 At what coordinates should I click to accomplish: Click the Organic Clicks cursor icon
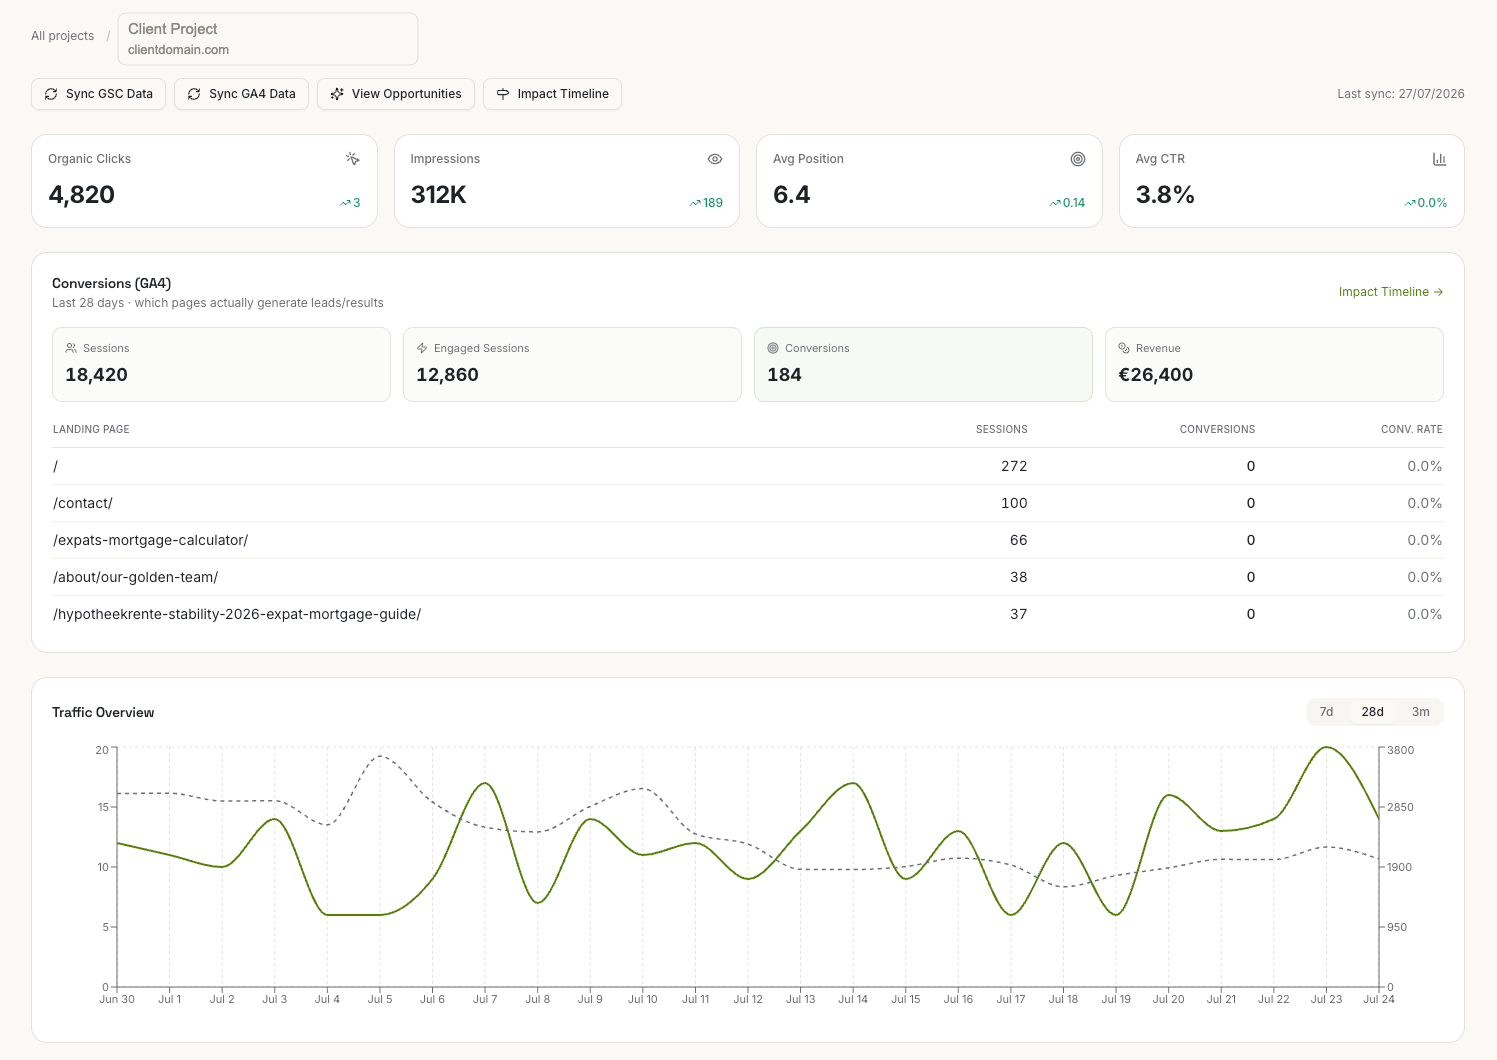[352, 159]
